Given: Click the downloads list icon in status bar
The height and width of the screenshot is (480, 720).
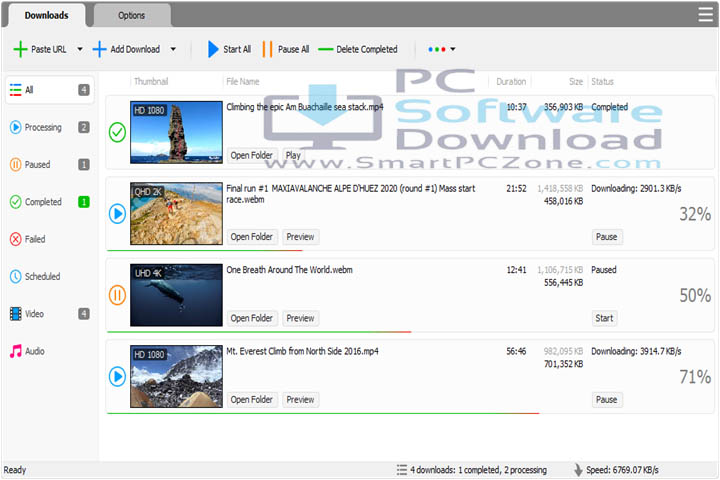Looking at the screenshot, I should (x=402, y=469).
